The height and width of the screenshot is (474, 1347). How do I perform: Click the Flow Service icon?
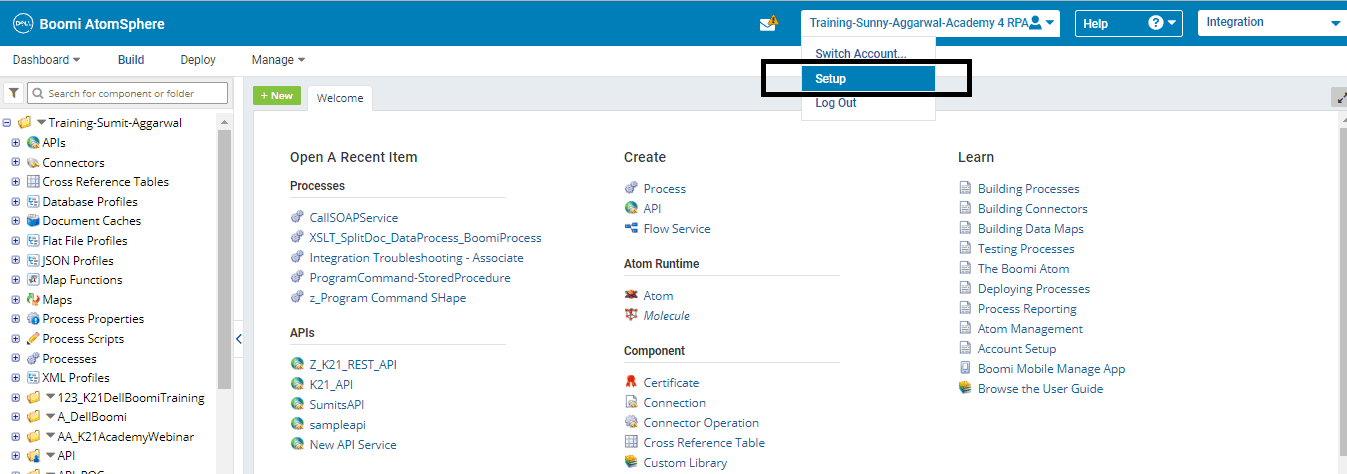tap(631, 228)
